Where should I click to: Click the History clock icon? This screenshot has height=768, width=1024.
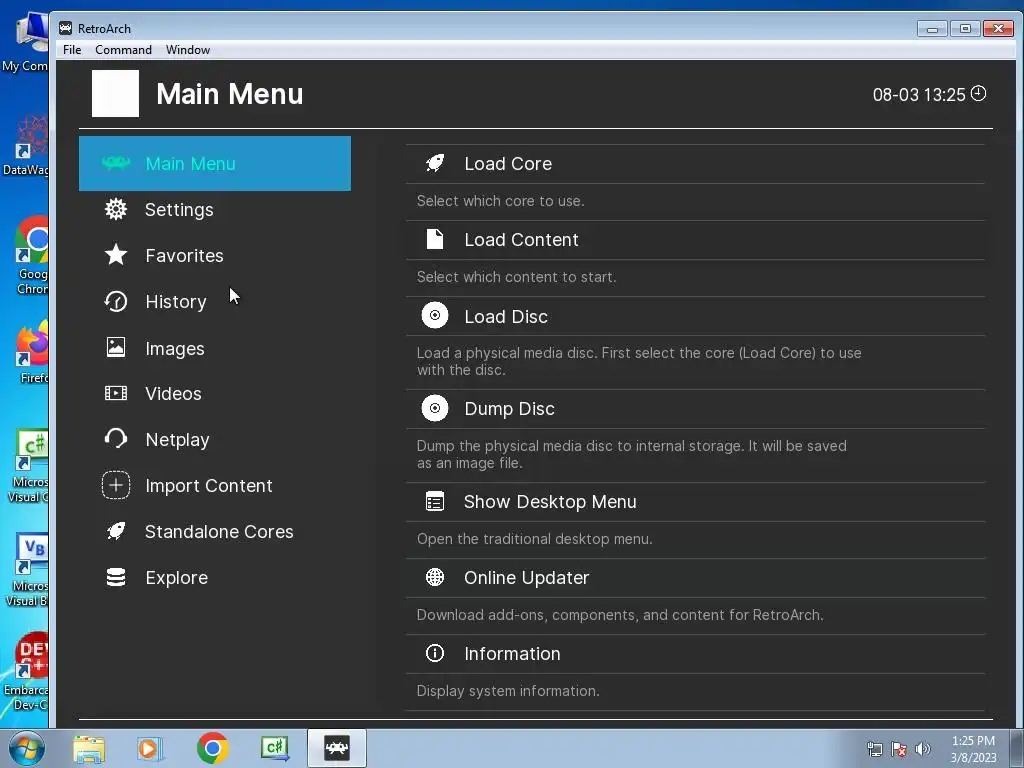(x=116, y=301)
